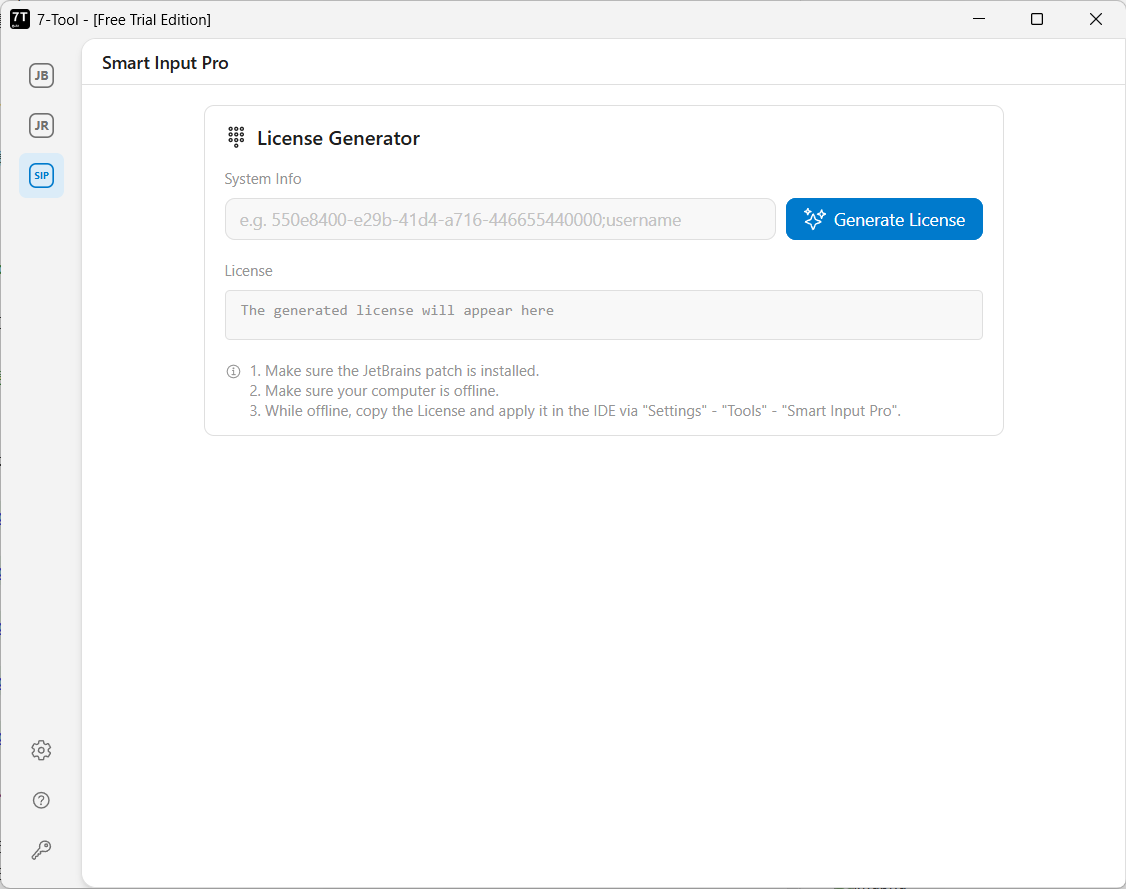This screenshot has height=889, width=1126.
Task: Click the 7T app logo in title bar
Action: 19,19
